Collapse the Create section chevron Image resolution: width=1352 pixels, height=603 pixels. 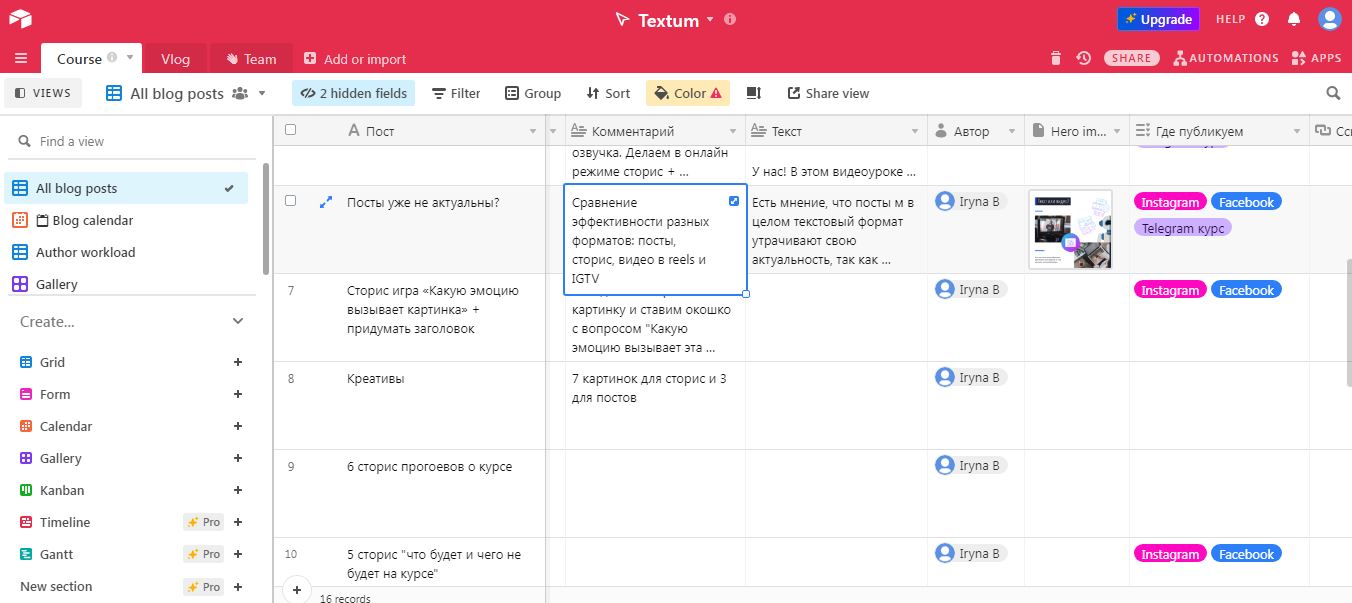pyautogui.click(x=238, y=321)
